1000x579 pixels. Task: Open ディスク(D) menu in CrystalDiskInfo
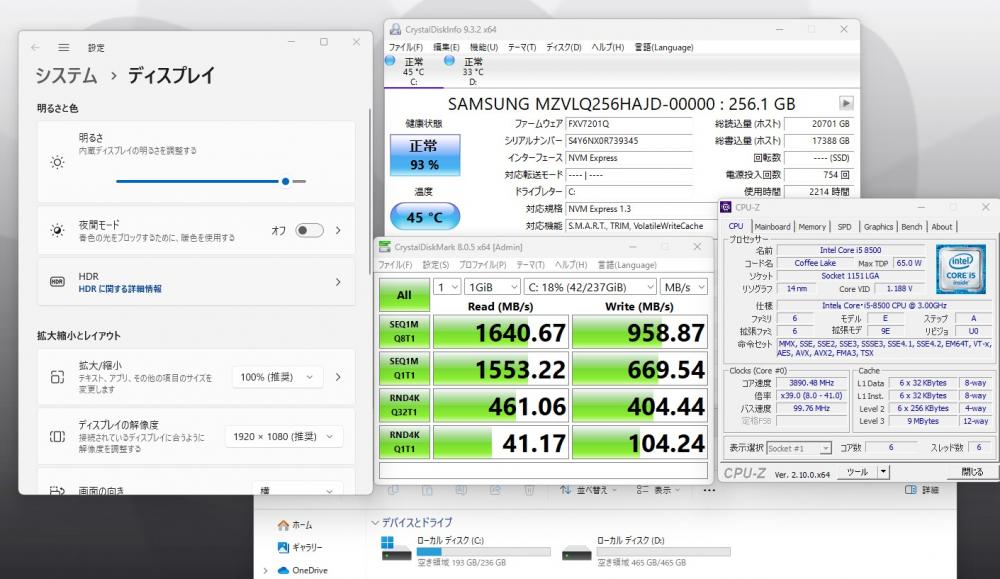click(564, 47)
